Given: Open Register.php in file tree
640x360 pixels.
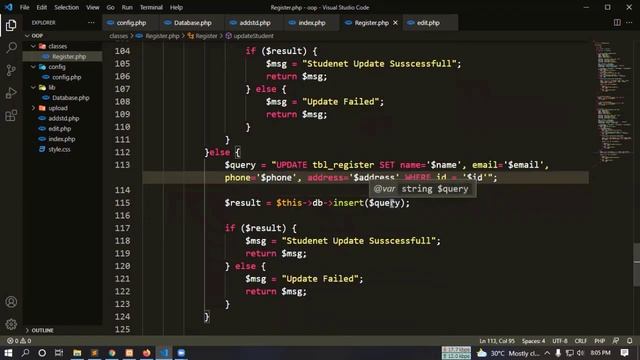Looking at the screenshot, I should click(62, 57).
